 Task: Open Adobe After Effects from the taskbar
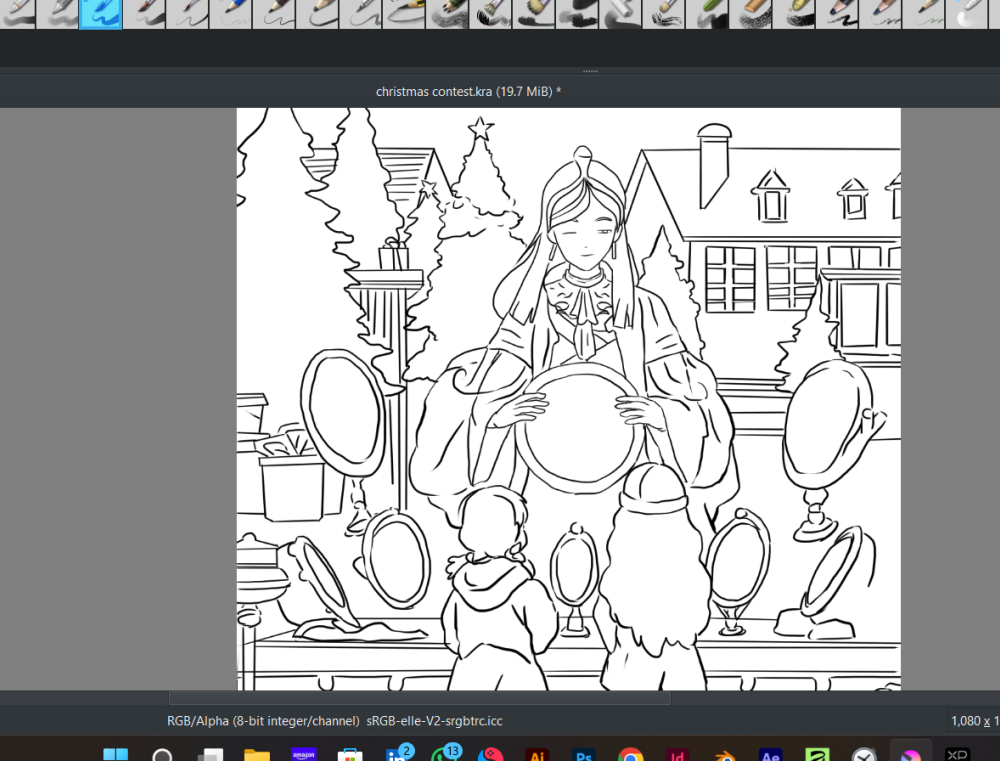coord(770,756)
